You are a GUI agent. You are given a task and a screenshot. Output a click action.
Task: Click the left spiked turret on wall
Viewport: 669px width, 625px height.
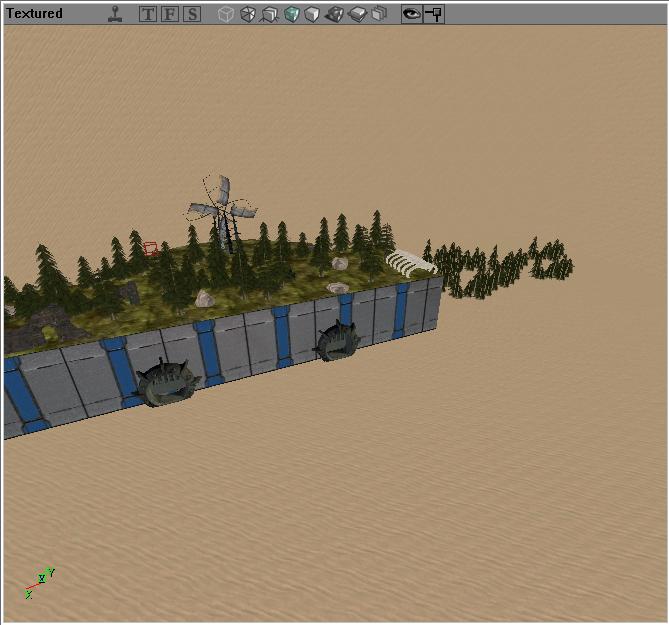coord(165,384)
